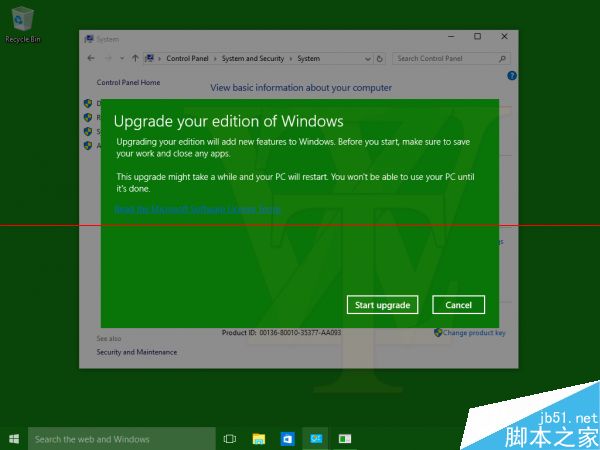600x450 pixels.
Task: Click the Up arrow navigation button
Action: pyautogui.click(x=135, y=58)
